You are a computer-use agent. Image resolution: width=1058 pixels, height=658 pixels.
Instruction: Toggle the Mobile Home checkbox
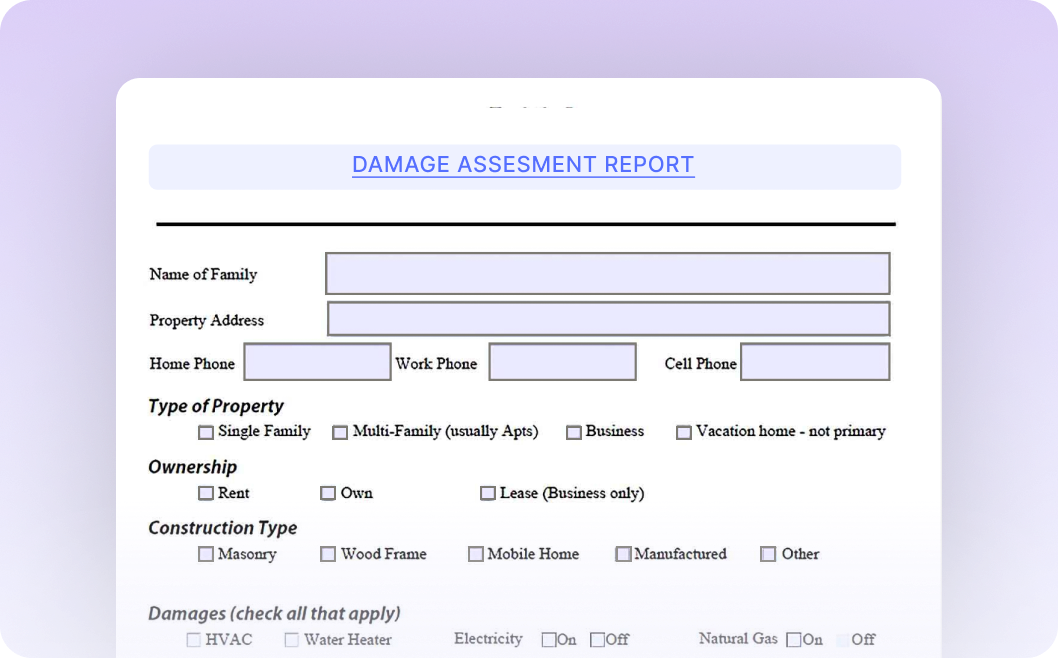(x=476, y=554)
